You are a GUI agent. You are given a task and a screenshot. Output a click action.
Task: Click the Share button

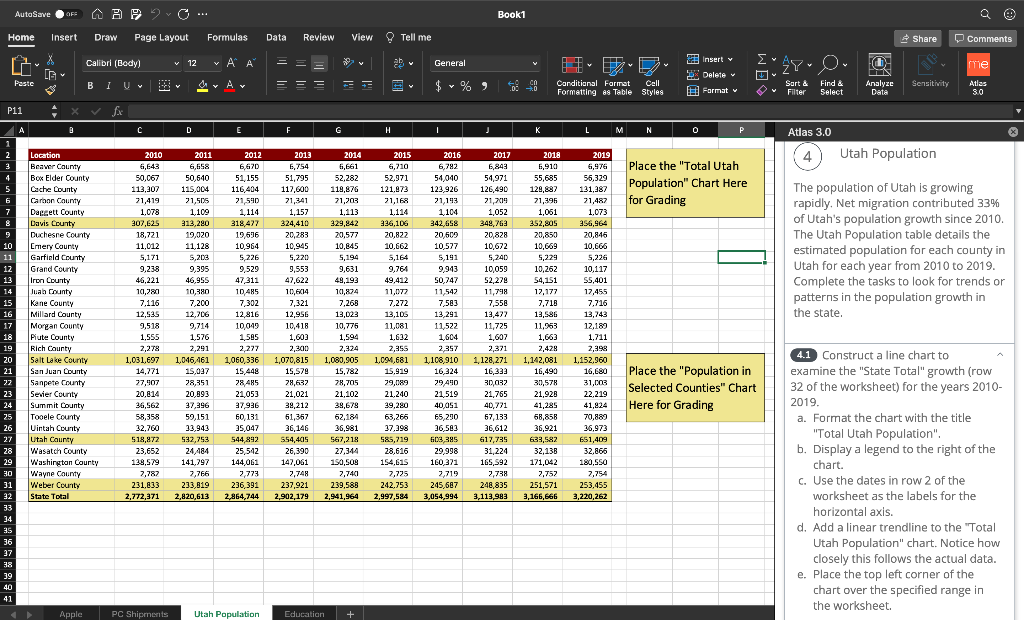[918, 38]
